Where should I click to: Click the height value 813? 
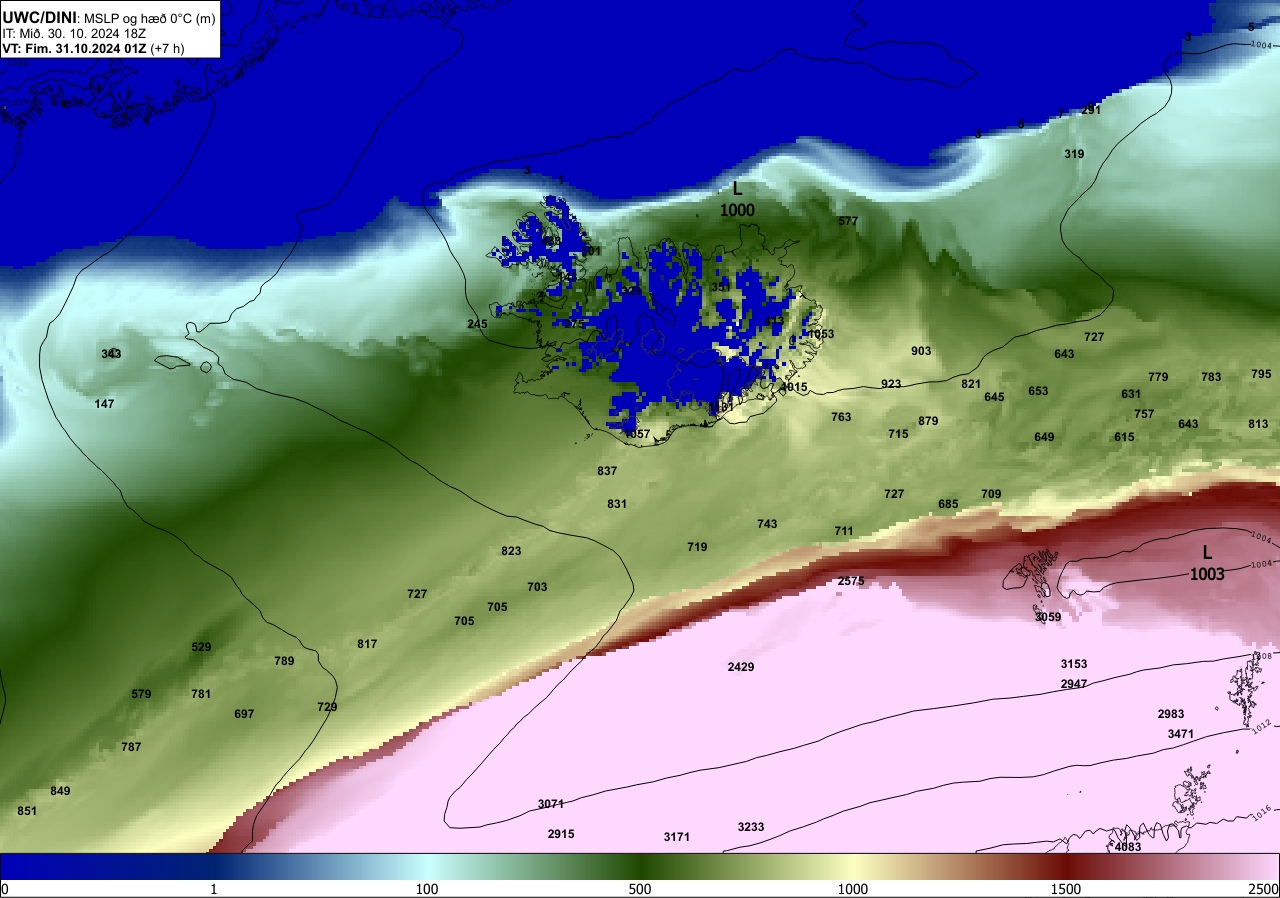coord(1258,424)
